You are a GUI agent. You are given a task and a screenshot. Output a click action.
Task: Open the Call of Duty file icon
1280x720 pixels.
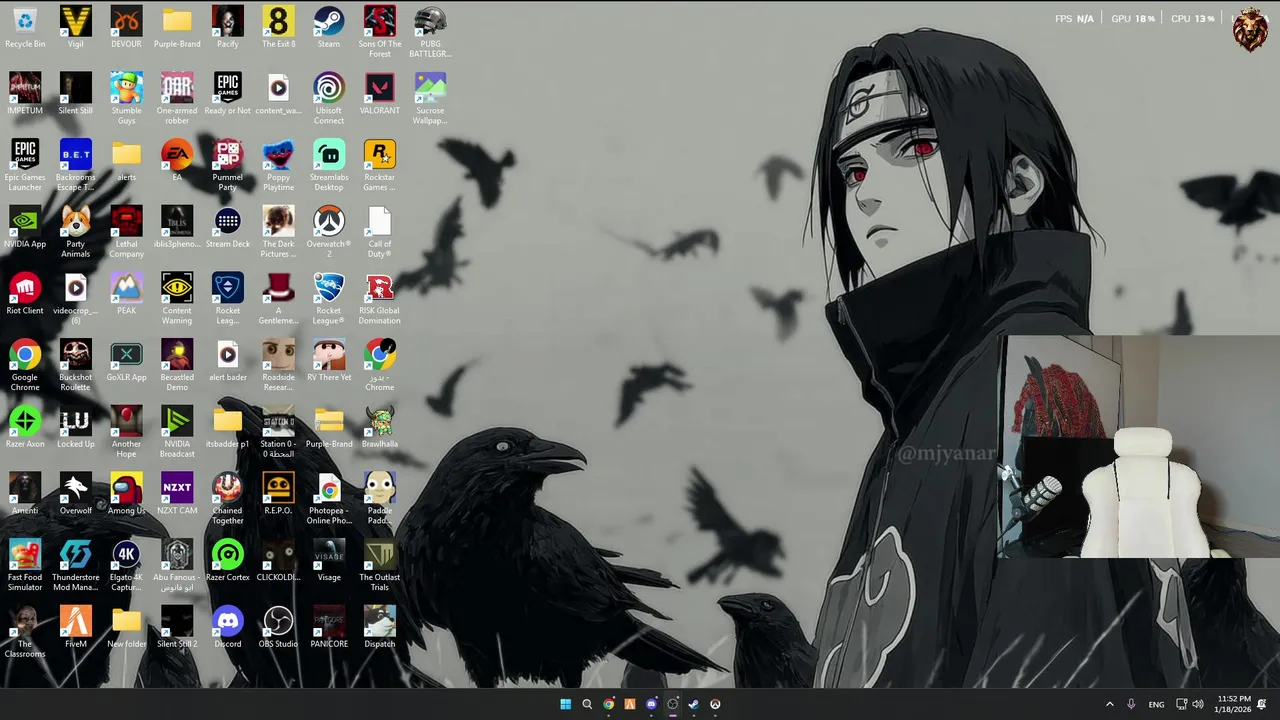coord(380,232)
